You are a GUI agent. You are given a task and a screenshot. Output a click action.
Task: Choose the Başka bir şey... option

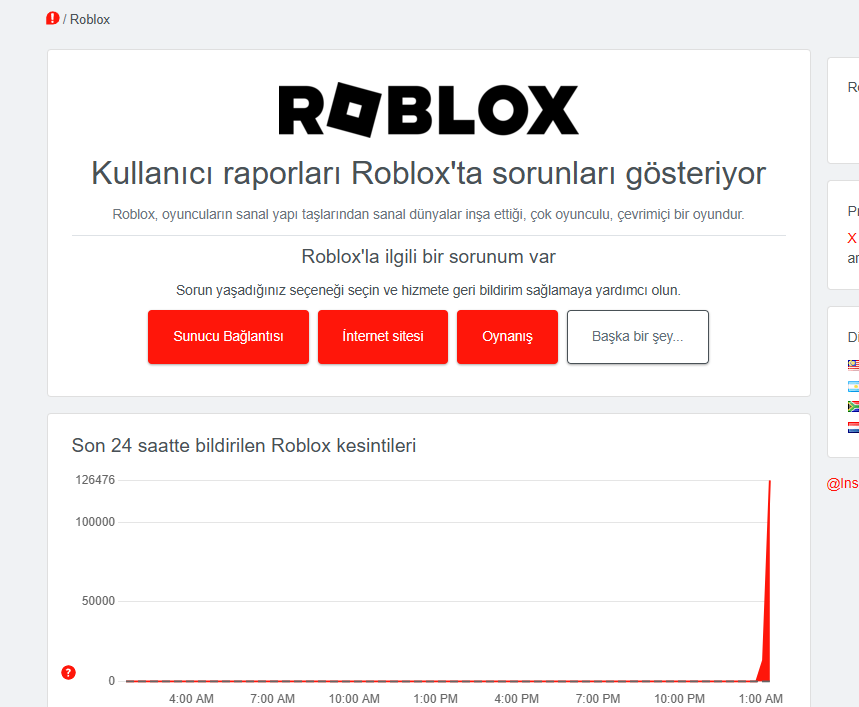click(x=638, y=337)
